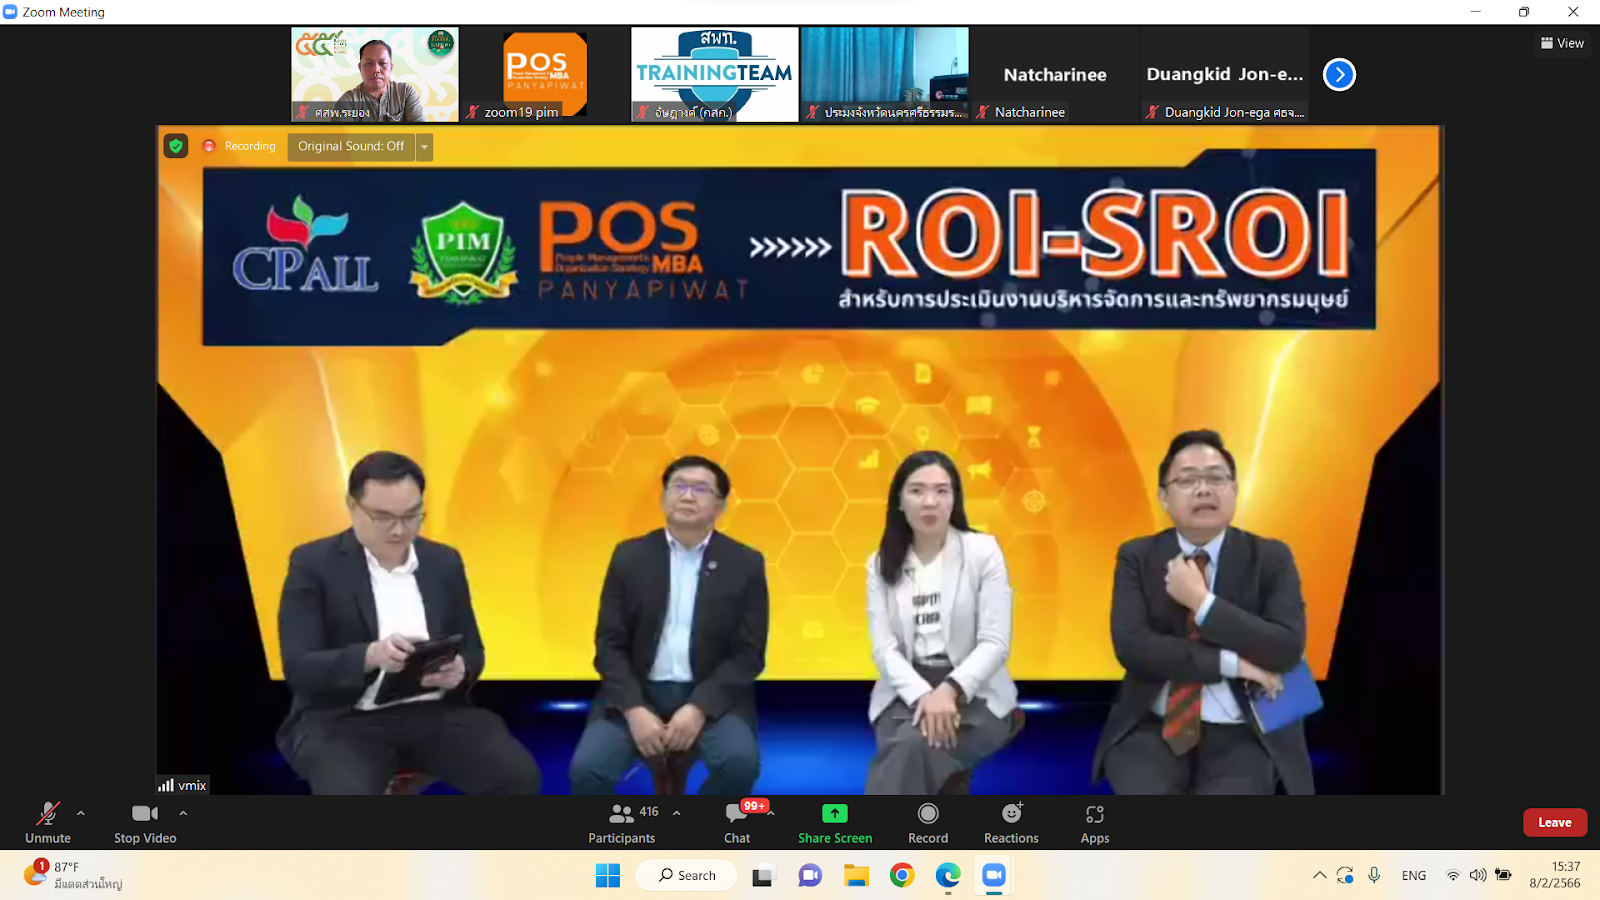Open audio options arrow beside Unmute
The image size is (1600, 900).
coord(81,813)
